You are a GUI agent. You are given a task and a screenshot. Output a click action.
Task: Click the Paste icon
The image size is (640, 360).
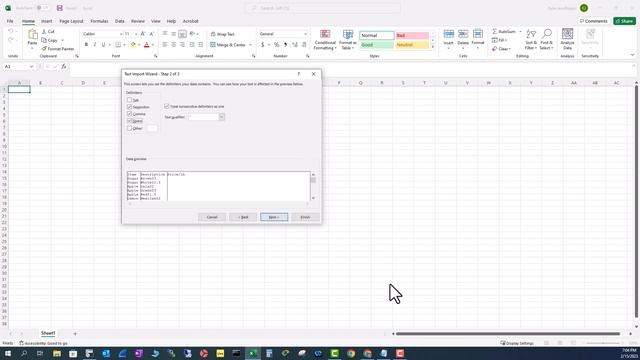coord(32,35)
